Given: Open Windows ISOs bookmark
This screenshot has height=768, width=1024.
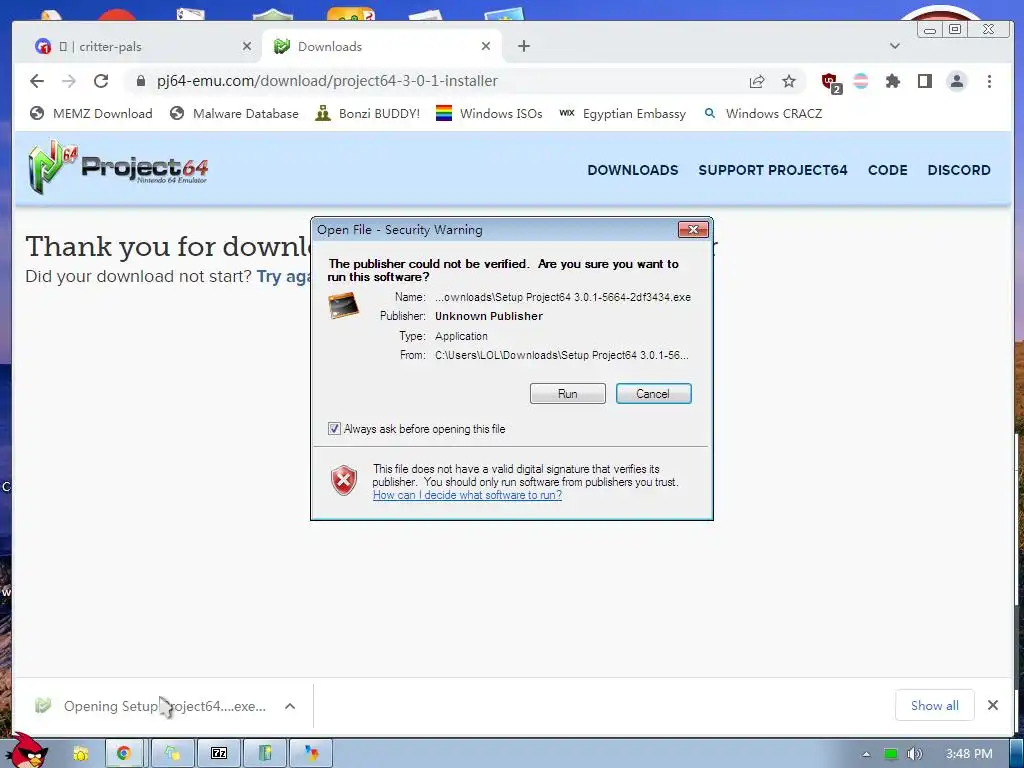Looking at the screenshot, I should 489,114.
